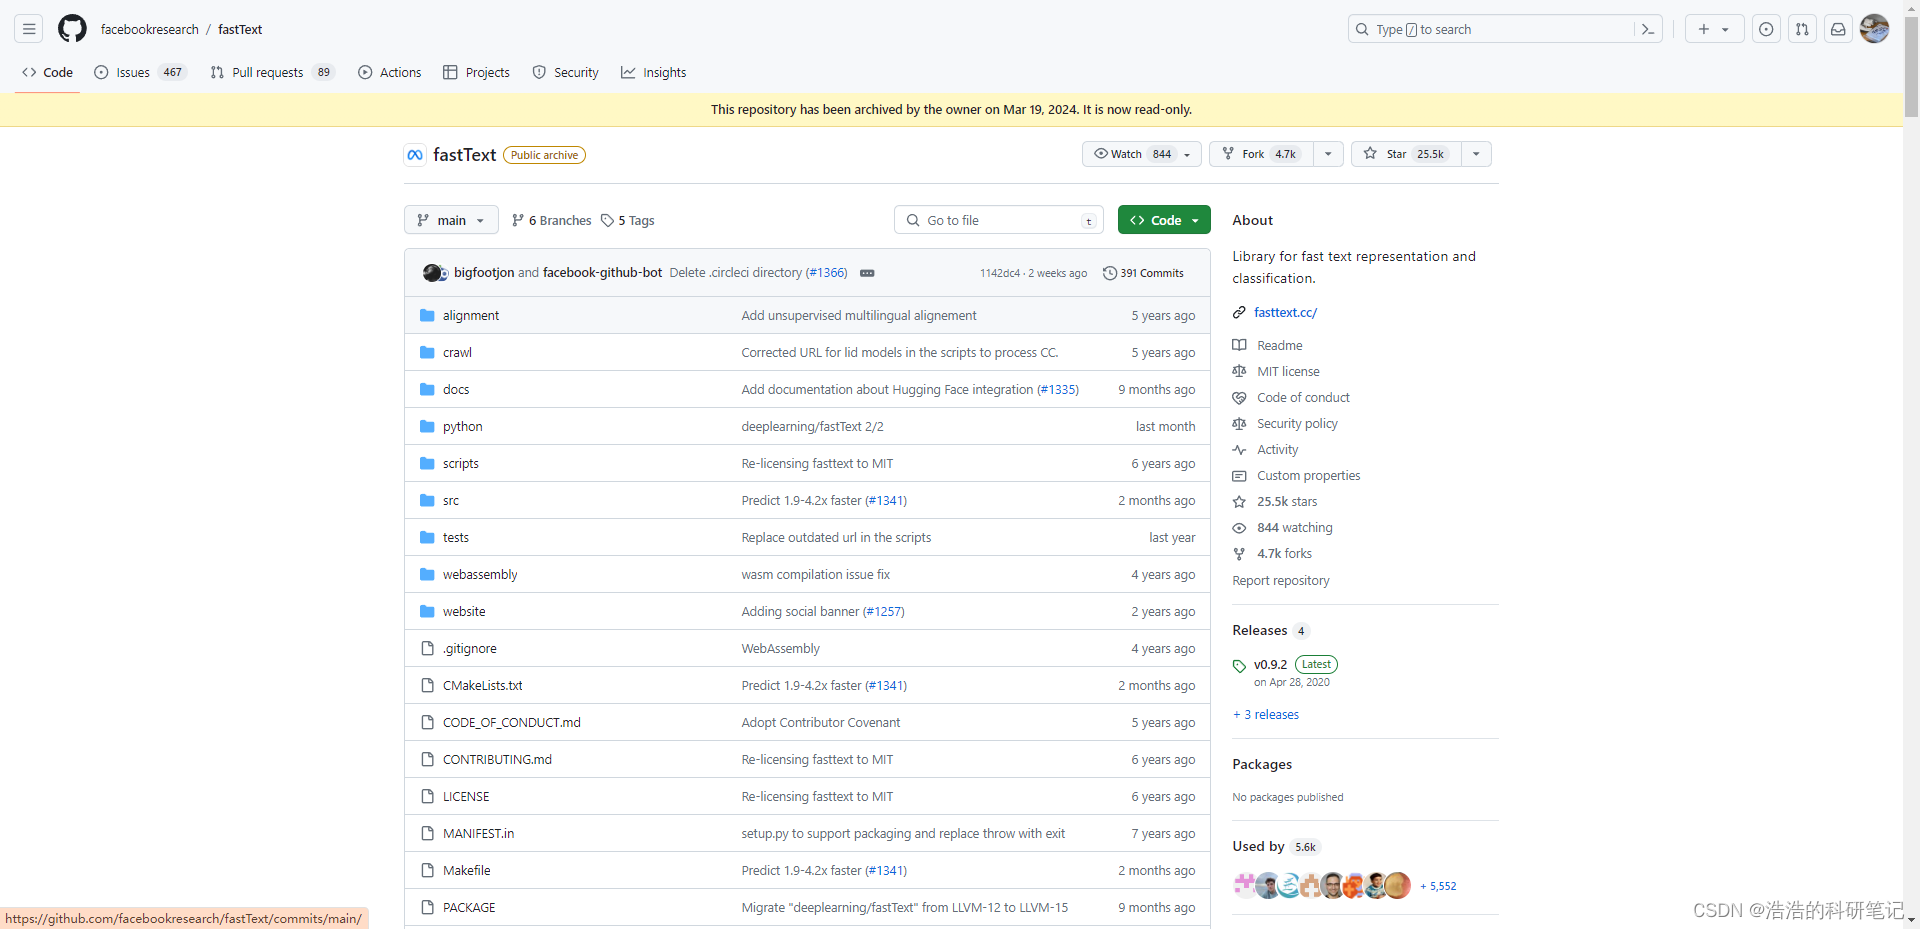Open the Security tab

[x=566, y=72]
